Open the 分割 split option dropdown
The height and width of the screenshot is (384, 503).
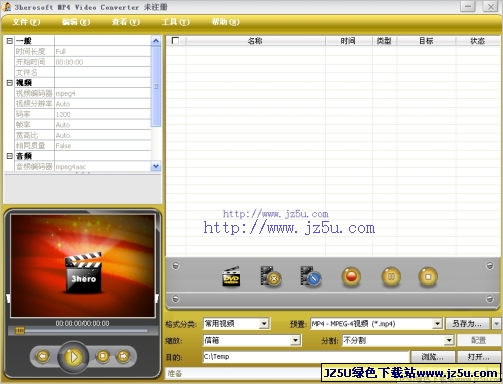click(x=449, y=340)
